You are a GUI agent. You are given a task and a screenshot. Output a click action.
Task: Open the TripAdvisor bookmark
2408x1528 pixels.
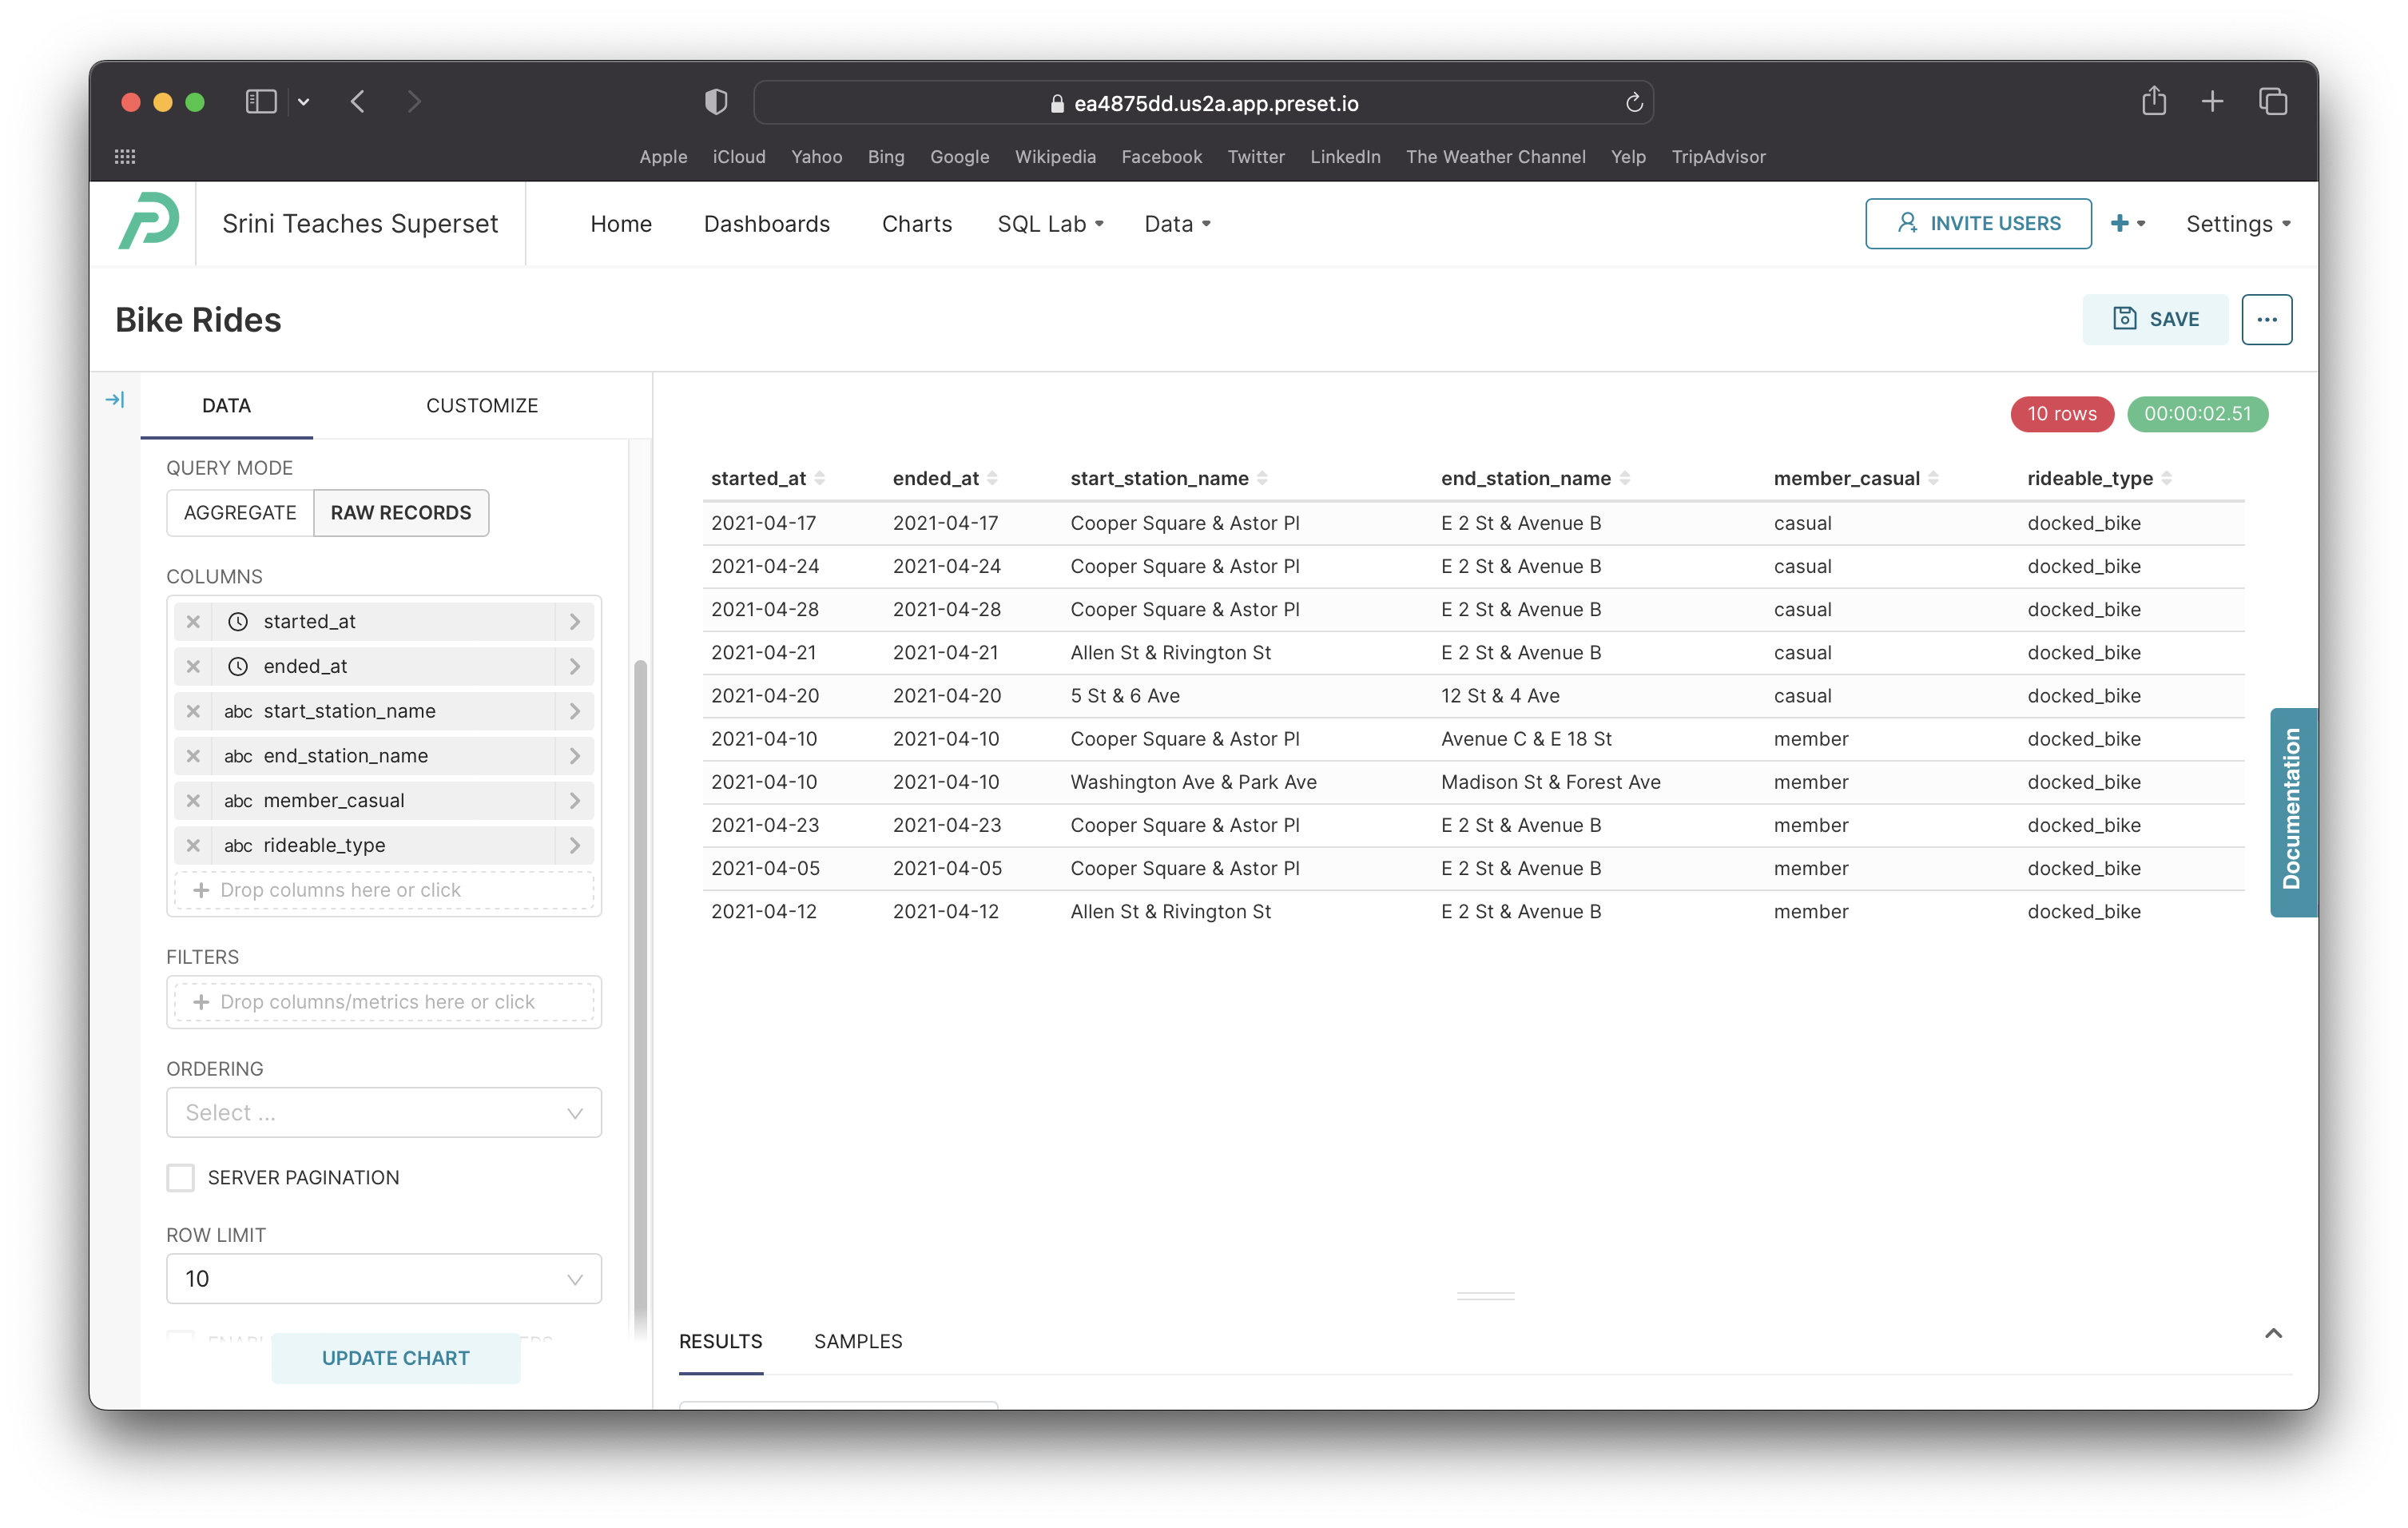[1718, 157]
